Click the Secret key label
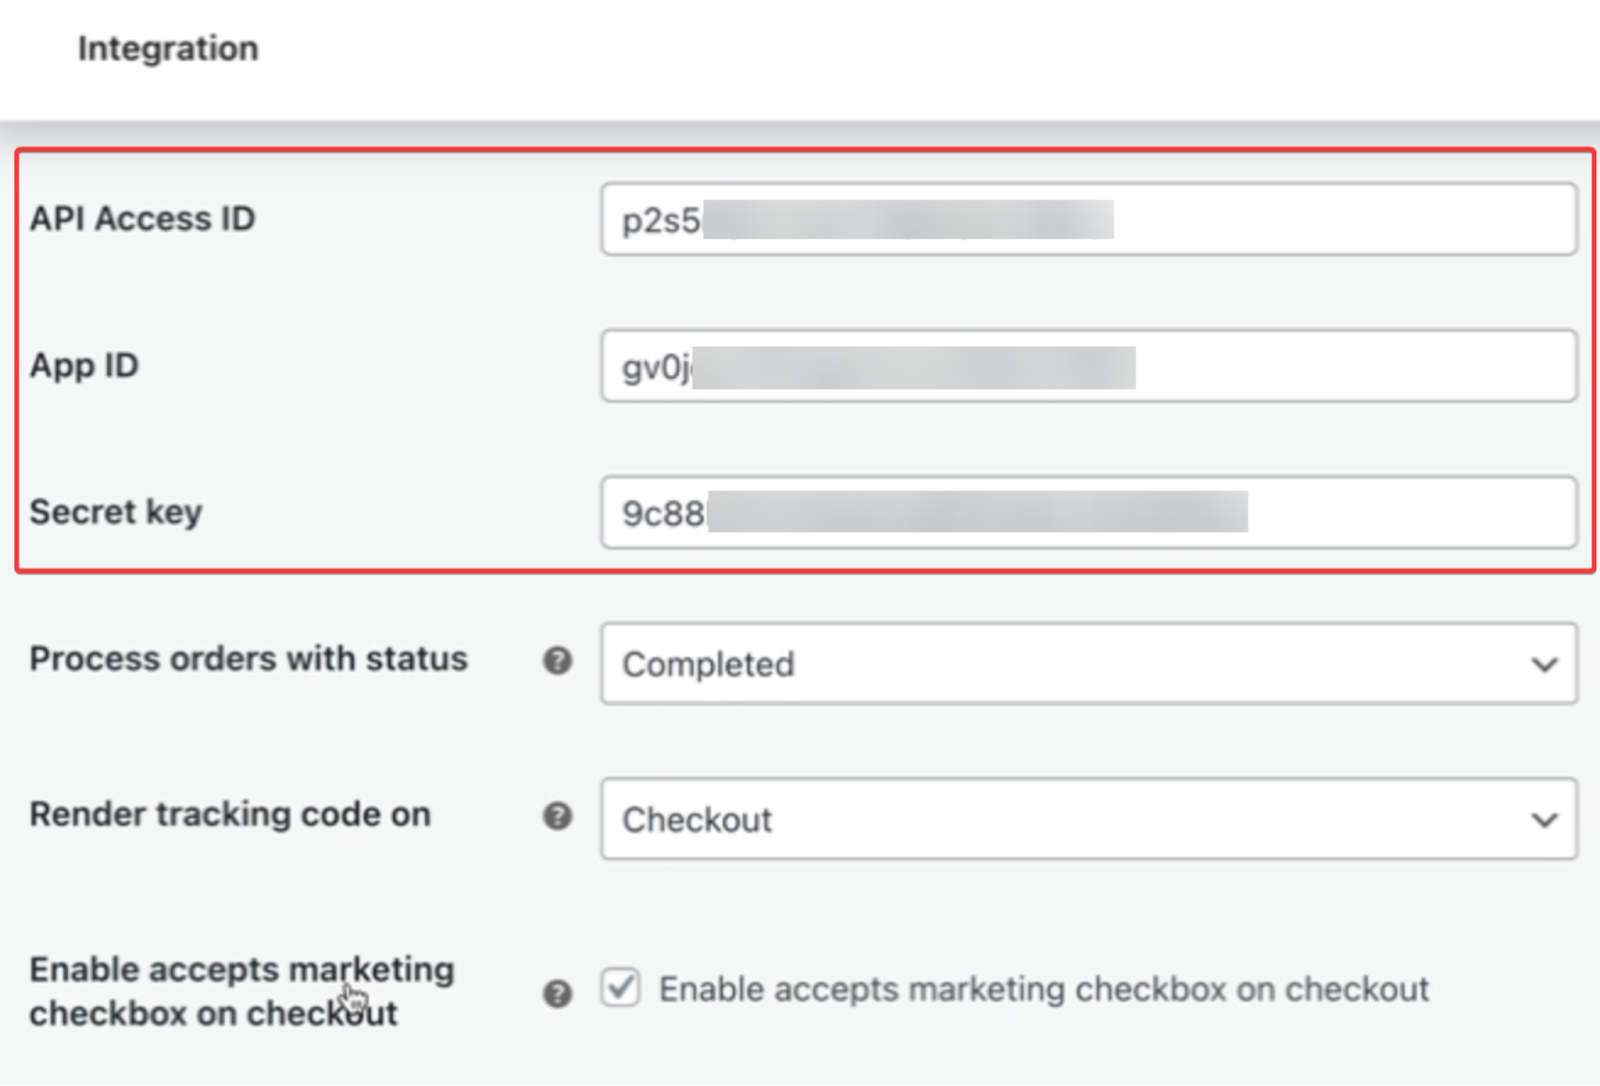Viewport: 1600px width, 1086px height. pos(116,512)
